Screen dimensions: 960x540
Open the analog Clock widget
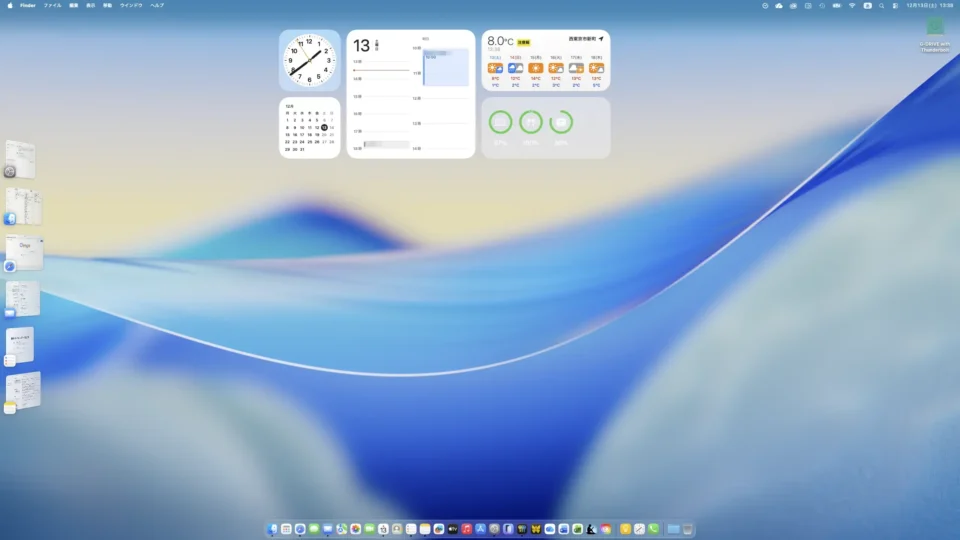click(310, 60)
